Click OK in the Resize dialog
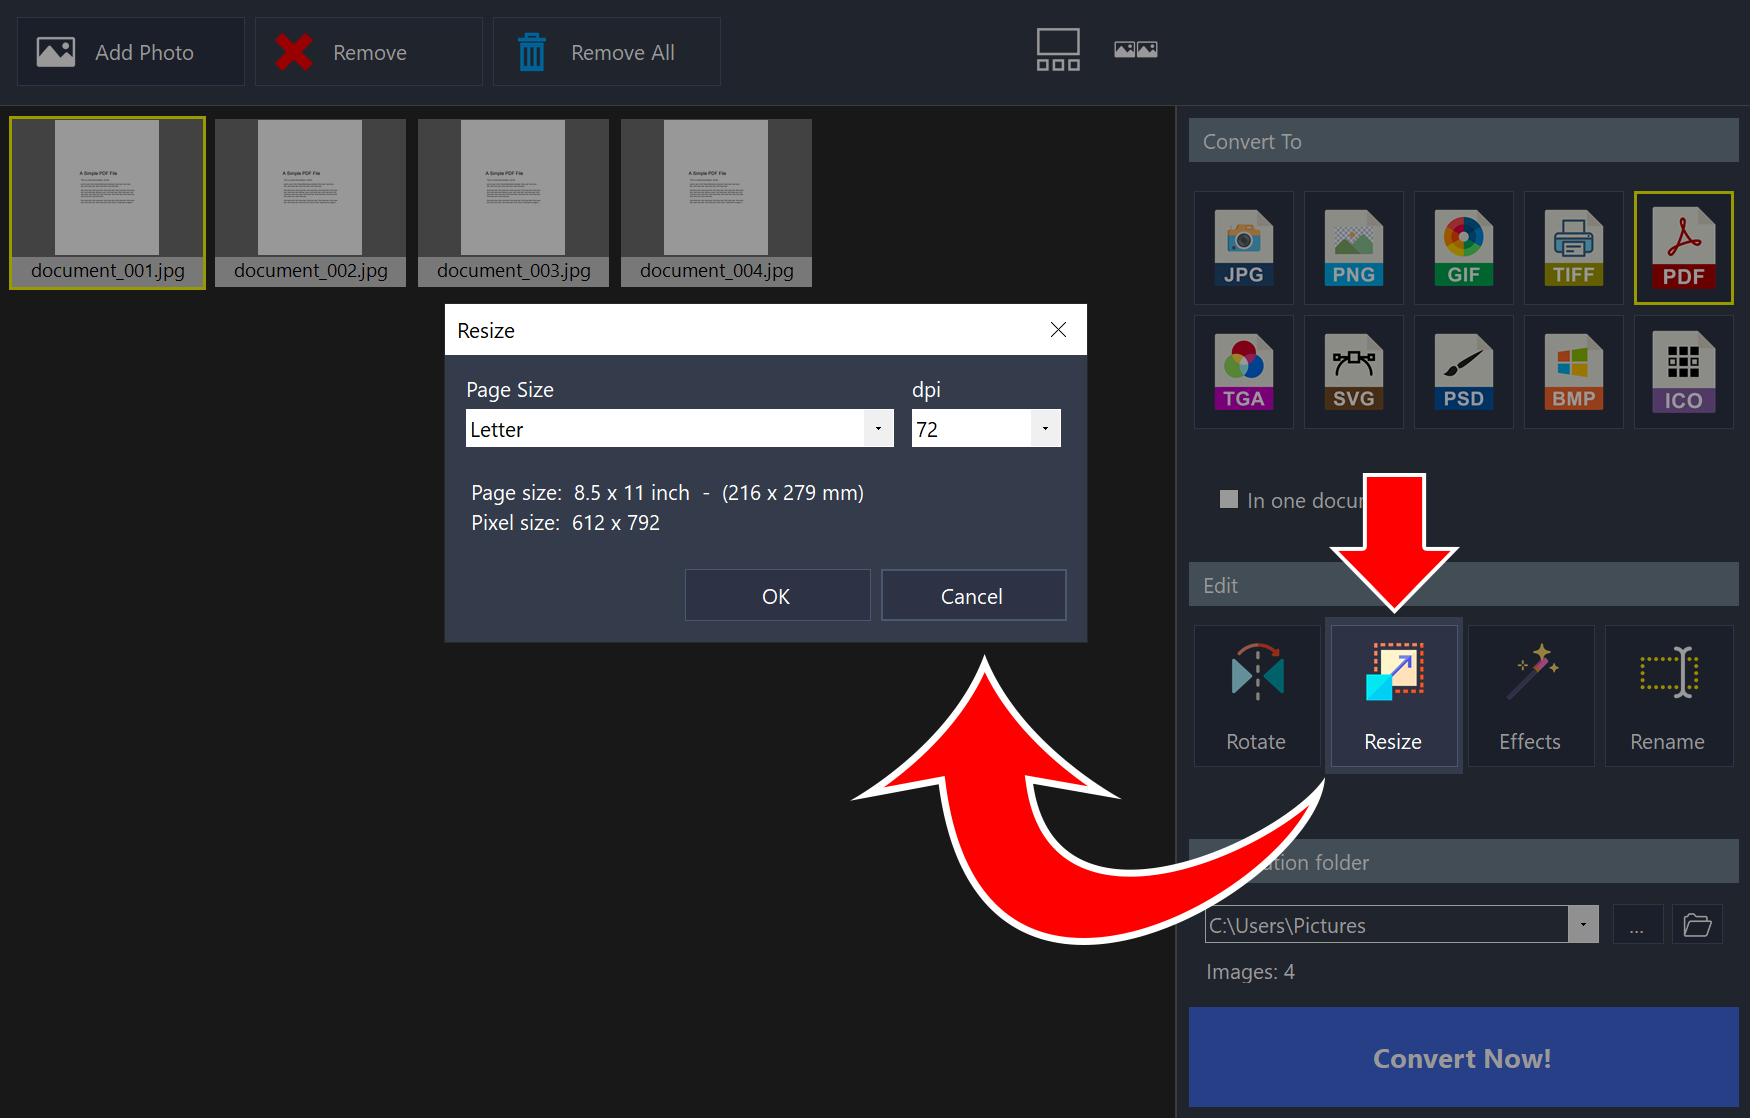 click(777, 596)
